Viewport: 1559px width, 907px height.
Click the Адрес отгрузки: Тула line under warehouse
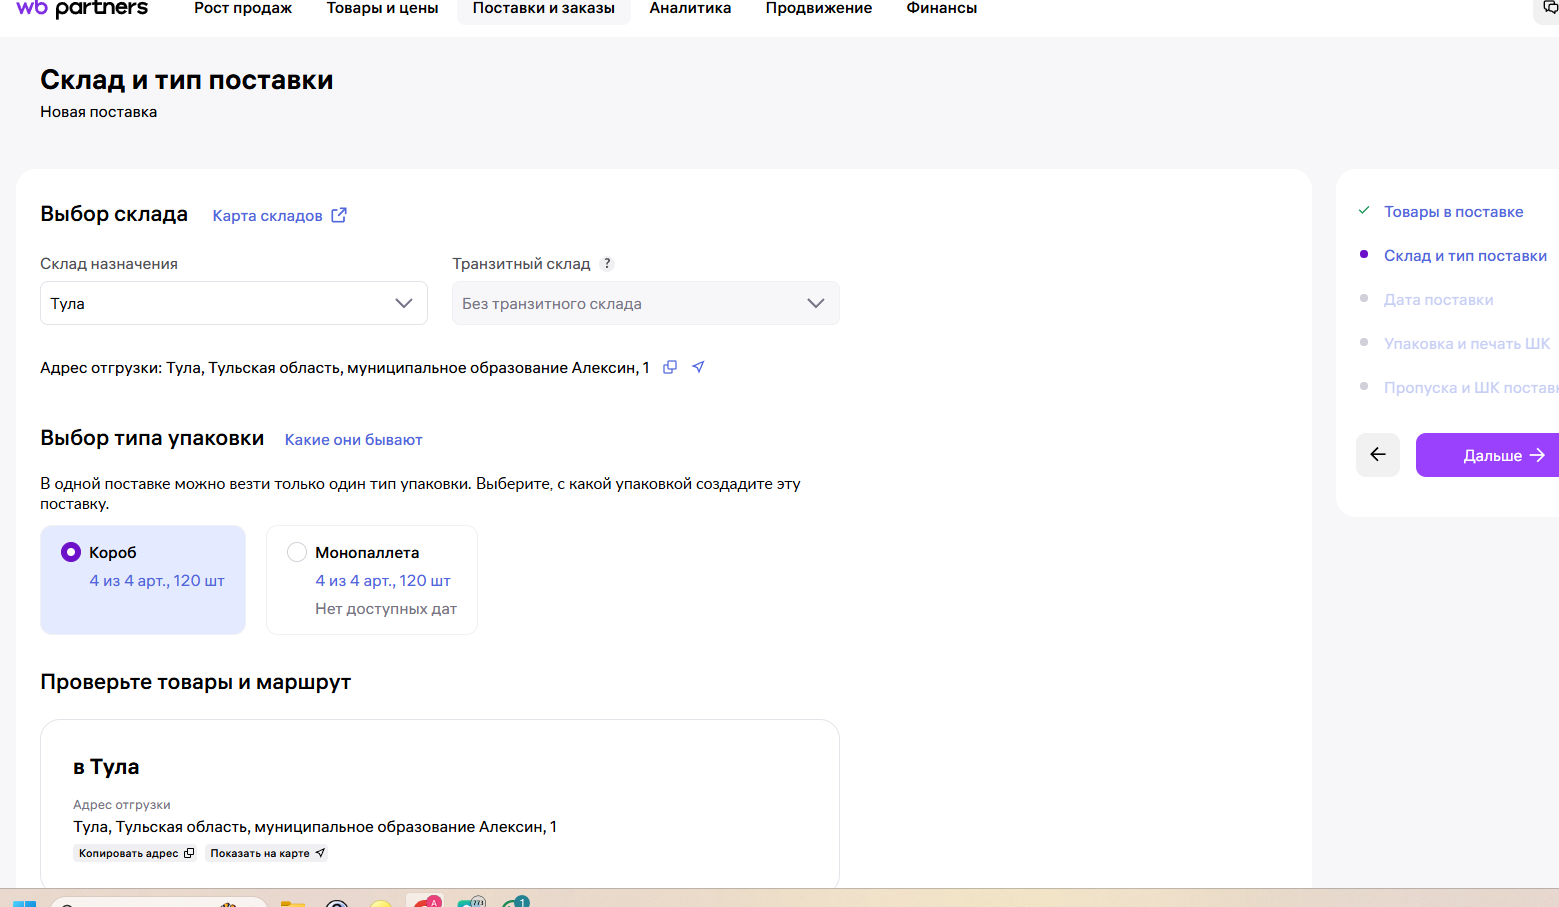[x=345, y=368]
